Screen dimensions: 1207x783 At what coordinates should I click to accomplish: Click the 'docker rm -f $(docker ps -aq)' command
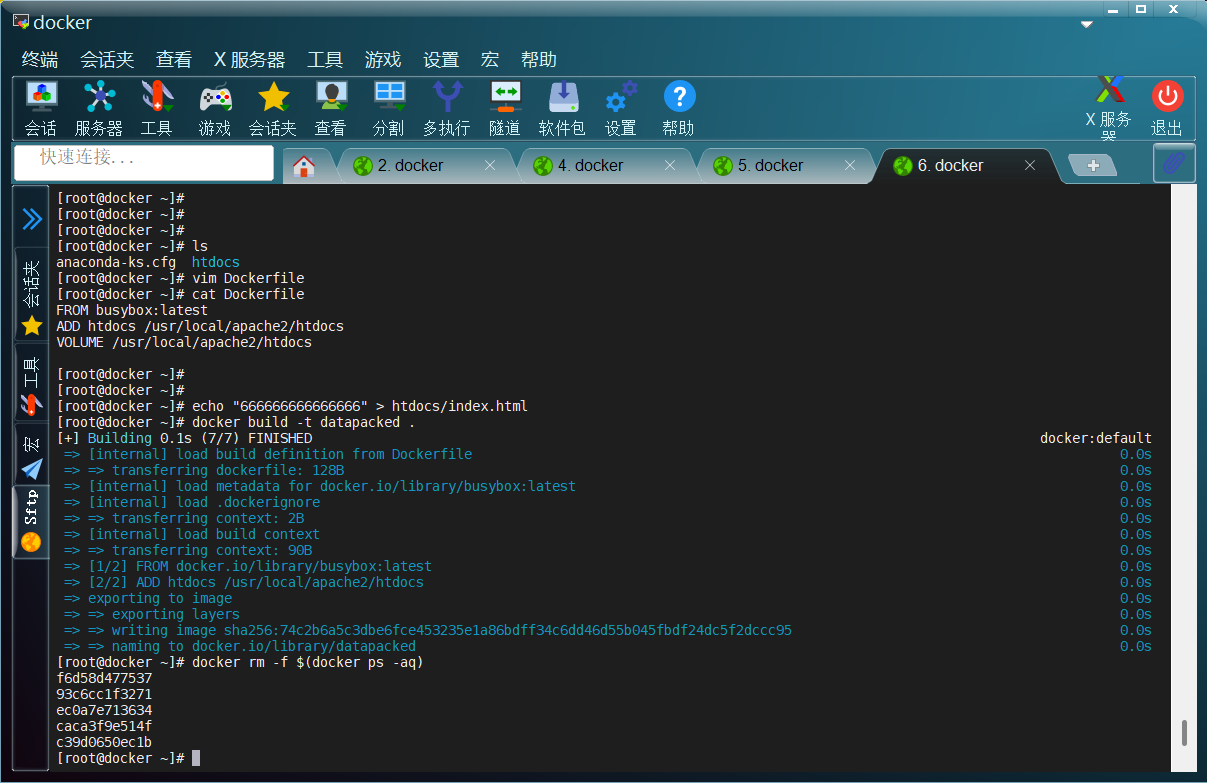[x=308, y=662]
